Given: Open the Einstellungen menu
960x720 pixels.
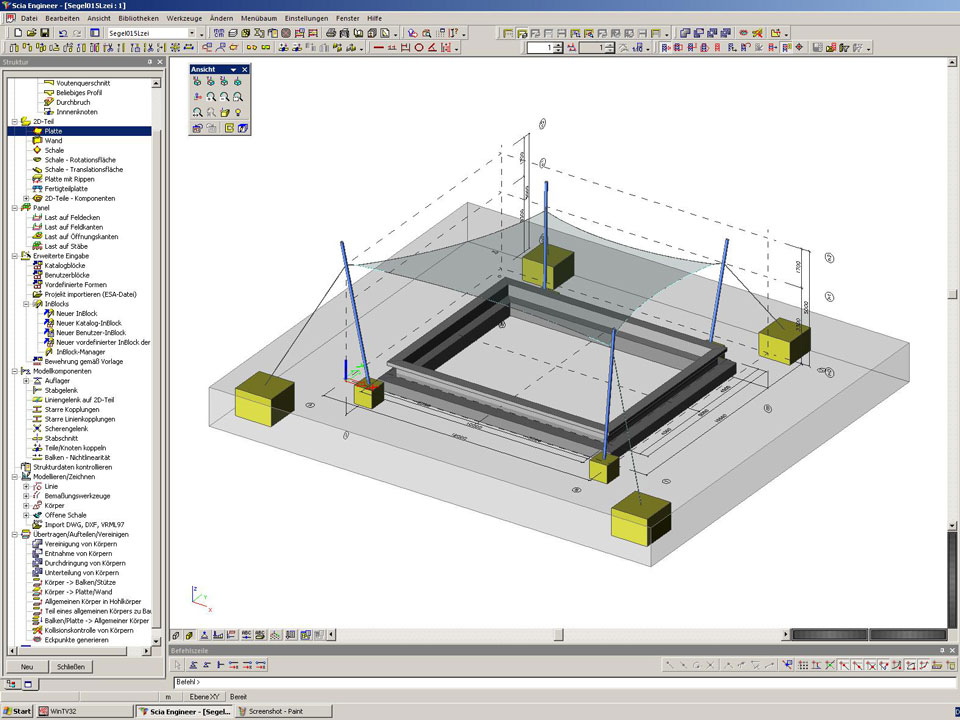Looking at the screenshot, I should pos(306,18).
